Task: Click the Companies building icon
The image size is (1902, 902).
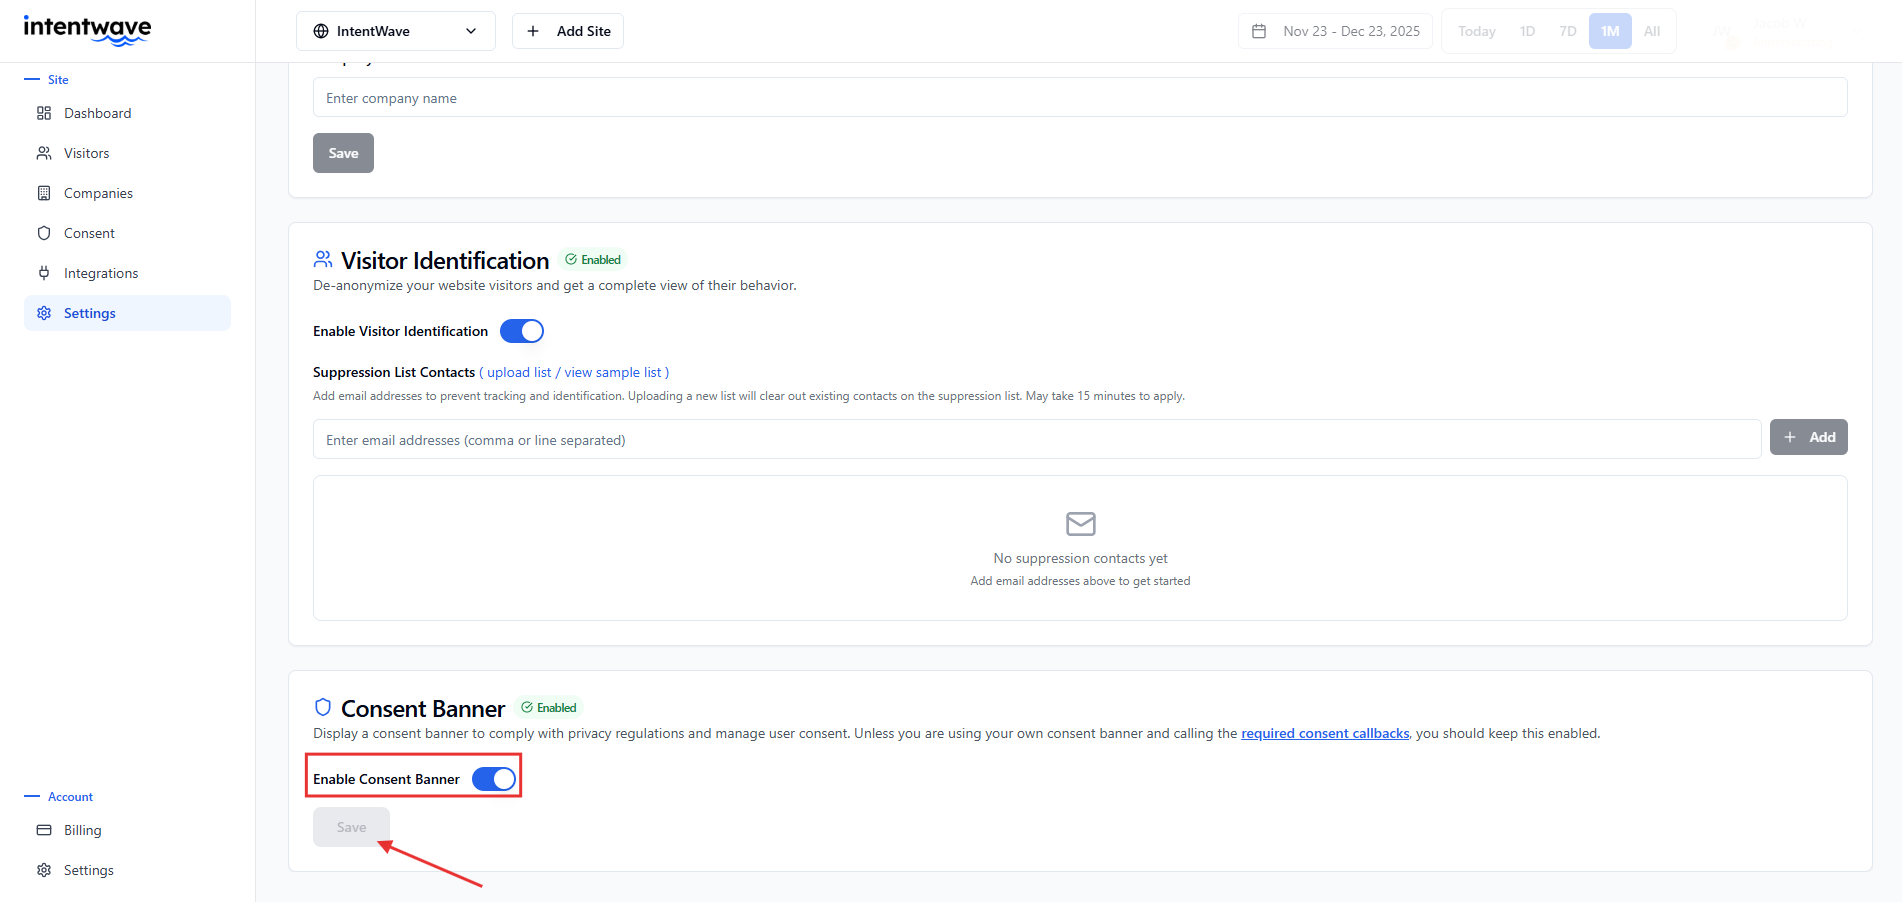Action: (44, 193)
